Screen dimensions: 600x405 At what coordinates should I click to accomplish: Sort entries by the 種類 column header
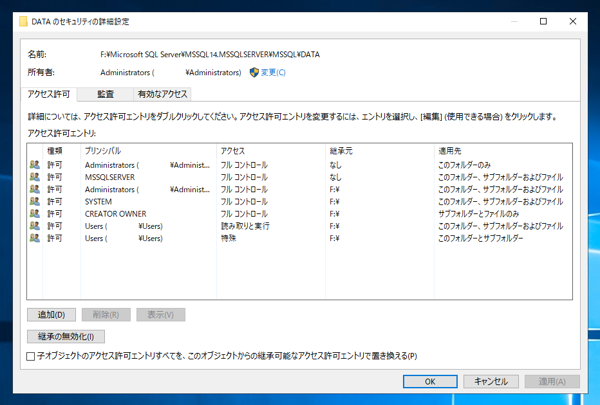(62, 151)
